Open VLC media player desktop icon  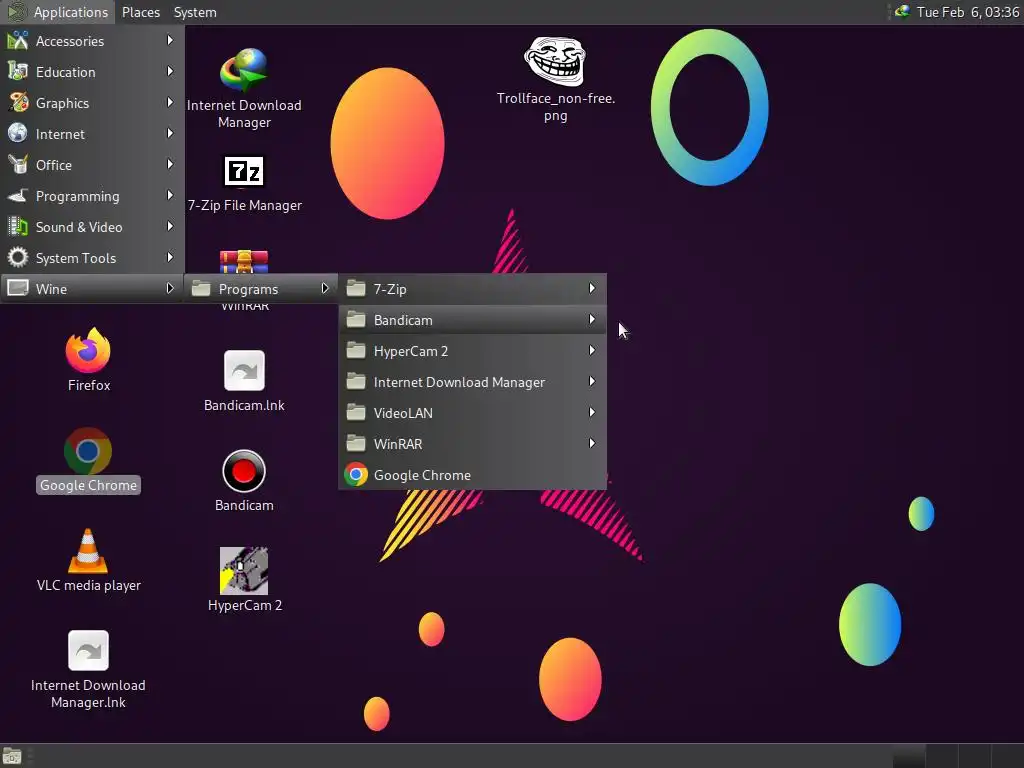[88, 560]
